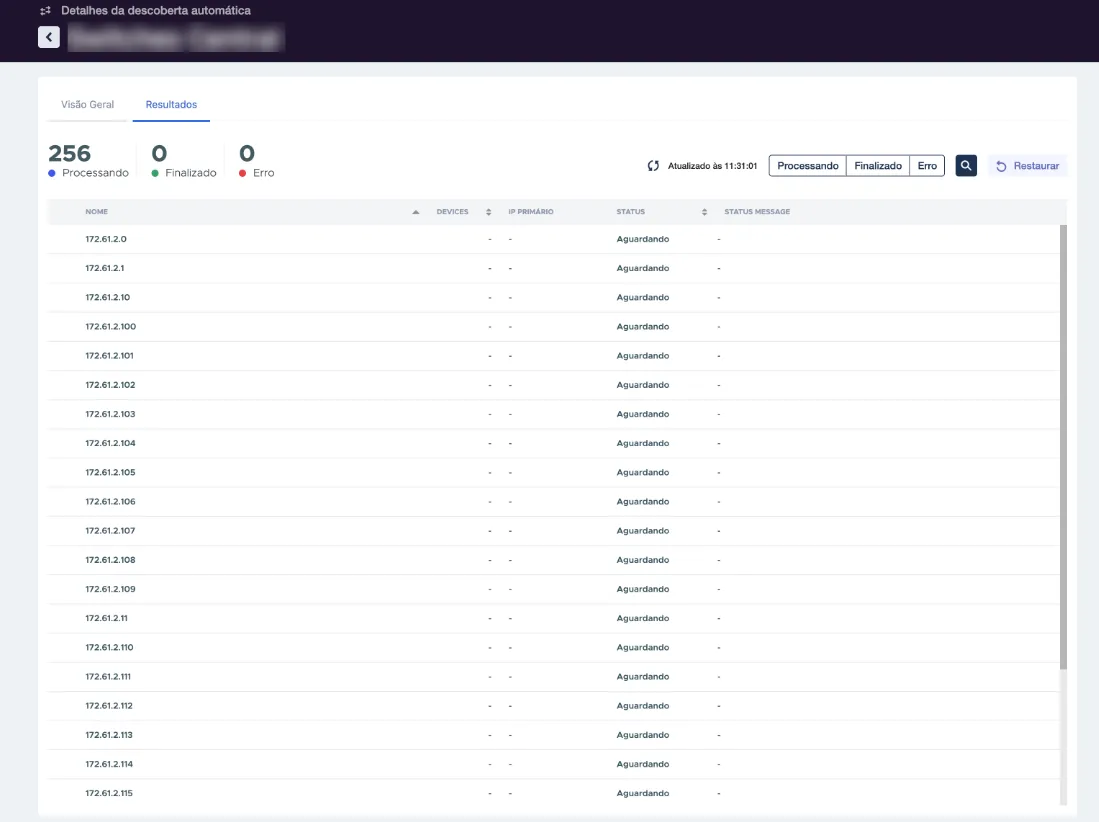Click the 'Atualizado às 11:31:01' timestamp

tap(712, 166)
